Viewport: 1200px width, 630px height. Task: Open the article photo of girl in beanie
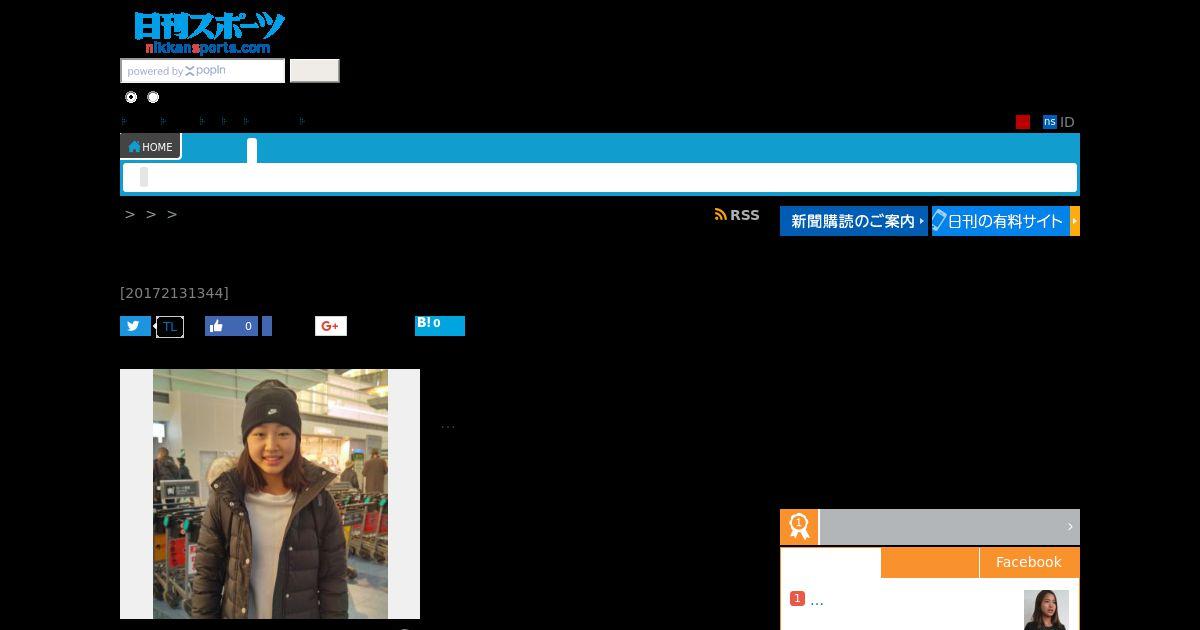point(270,494)
